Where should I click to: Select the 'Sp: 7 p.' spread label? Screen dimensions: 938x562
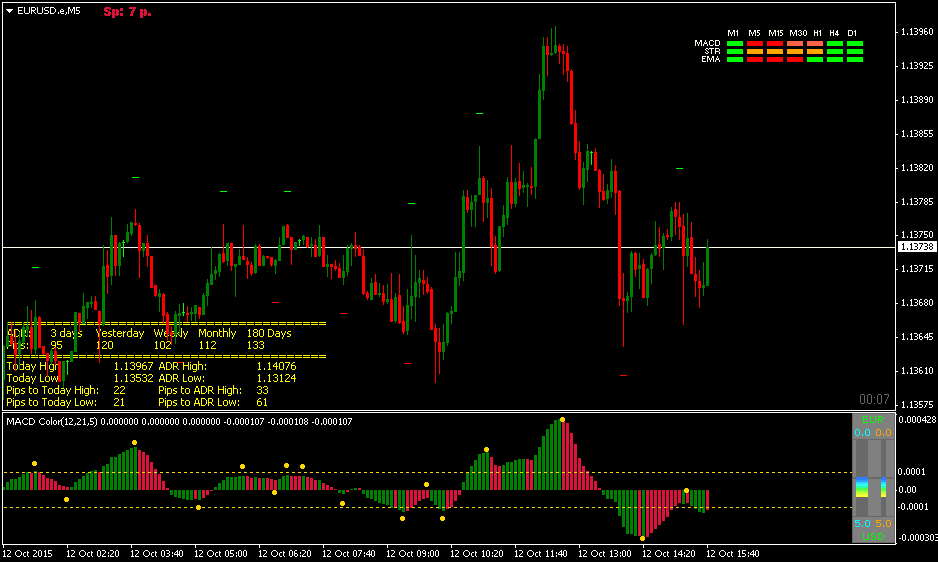[127, 11]
